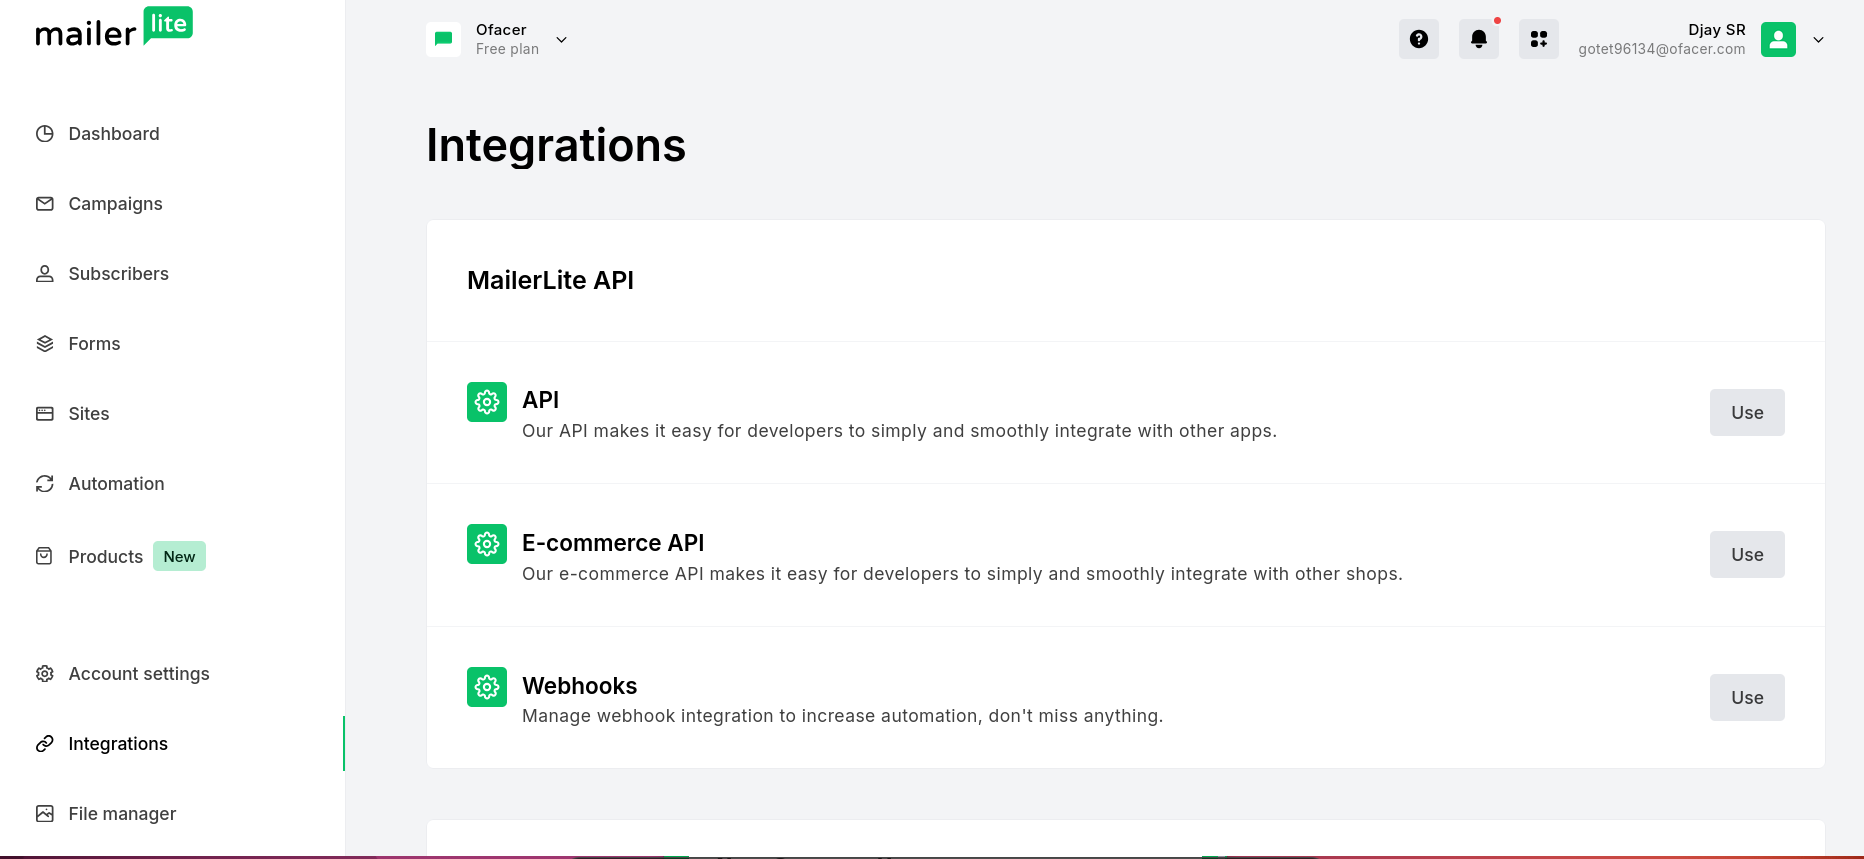Use the E-commerce API integration
This screenshot has width=1864, height=859.
[x=1747, y=554]
